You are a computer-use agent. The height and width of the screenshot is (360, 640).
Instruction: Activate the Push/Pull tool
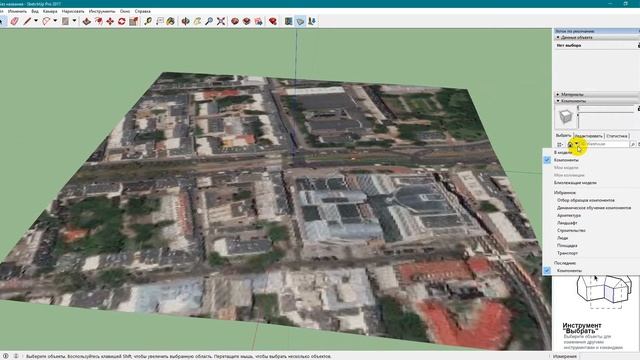click(x=87, y=21)
